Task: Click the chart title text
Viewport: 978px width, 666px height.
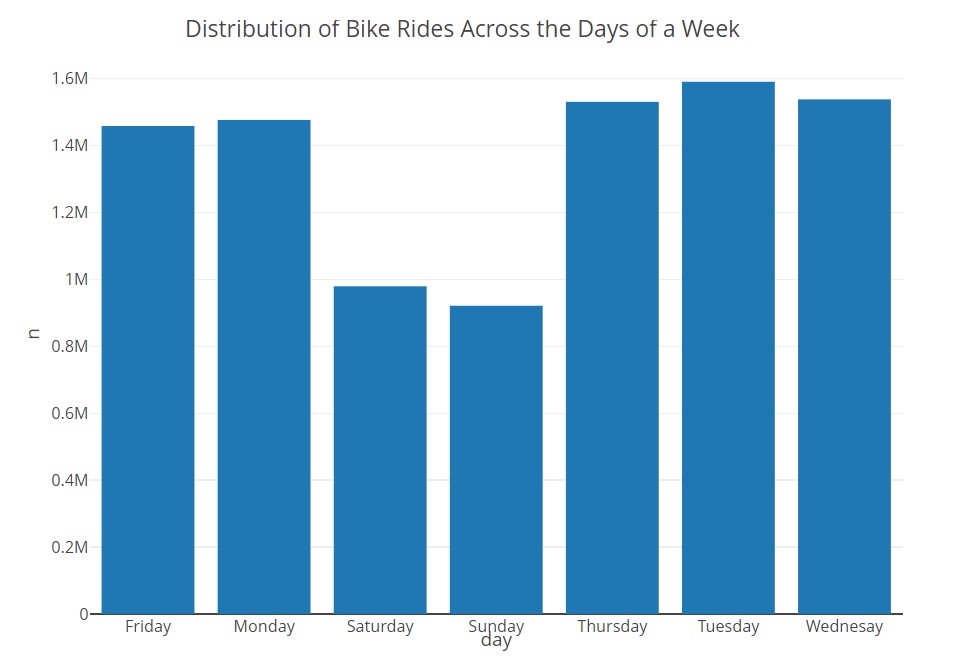Action: [462, 29]
